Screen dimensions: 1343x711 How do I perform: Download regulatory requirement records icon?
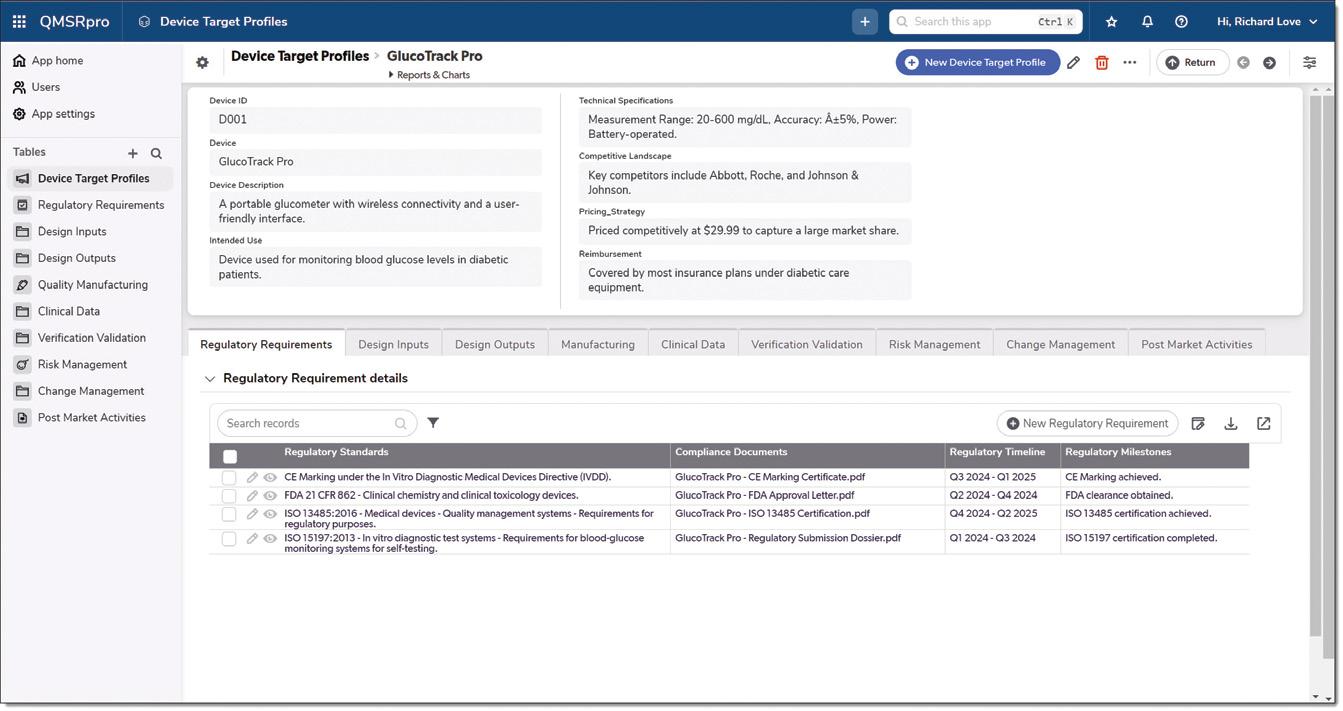pyautogui.click(x=1231, y=424)
